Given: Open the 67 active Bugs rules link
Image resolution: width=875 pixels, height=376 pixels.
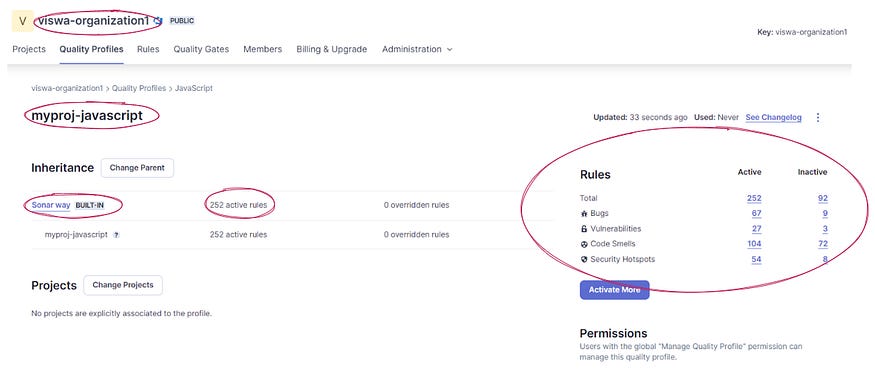Looking at the screenshot, I should point(756,214).
